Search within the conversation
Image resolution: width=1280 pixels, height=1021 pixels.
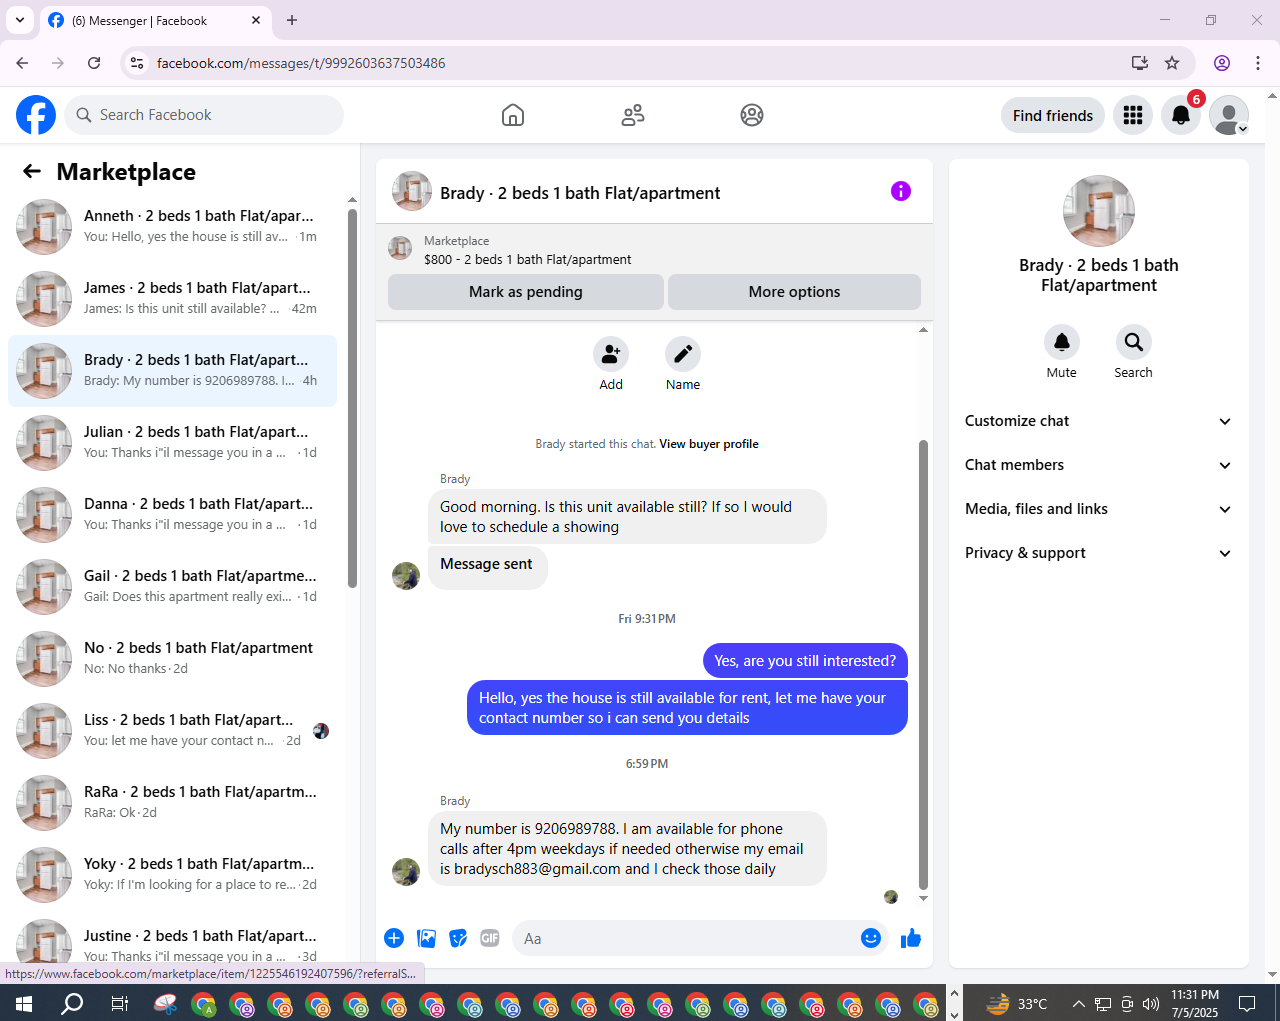click(1133, 342)
